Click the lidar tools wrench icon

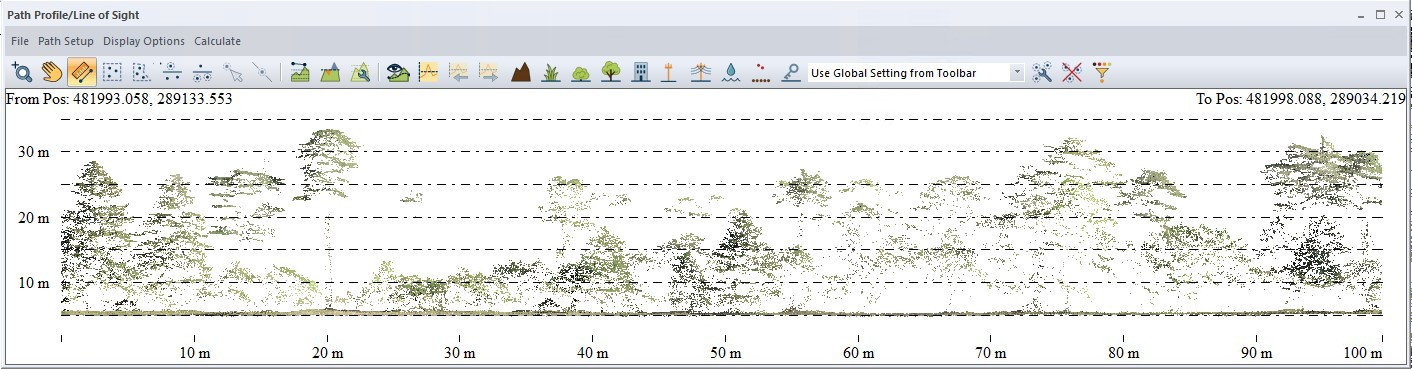pos(1042,72)
